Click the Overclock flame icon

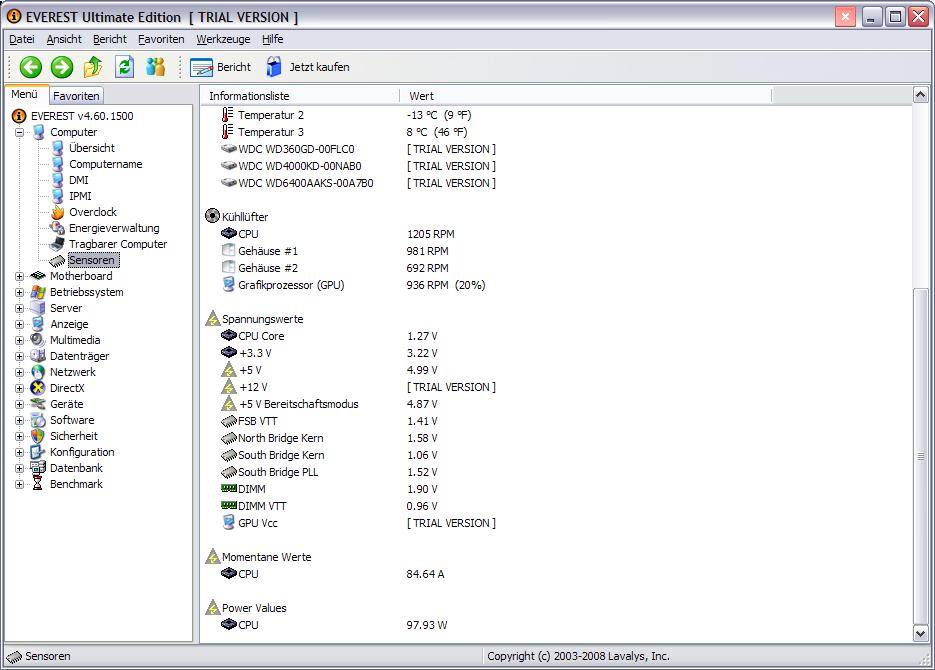[58, 212]
